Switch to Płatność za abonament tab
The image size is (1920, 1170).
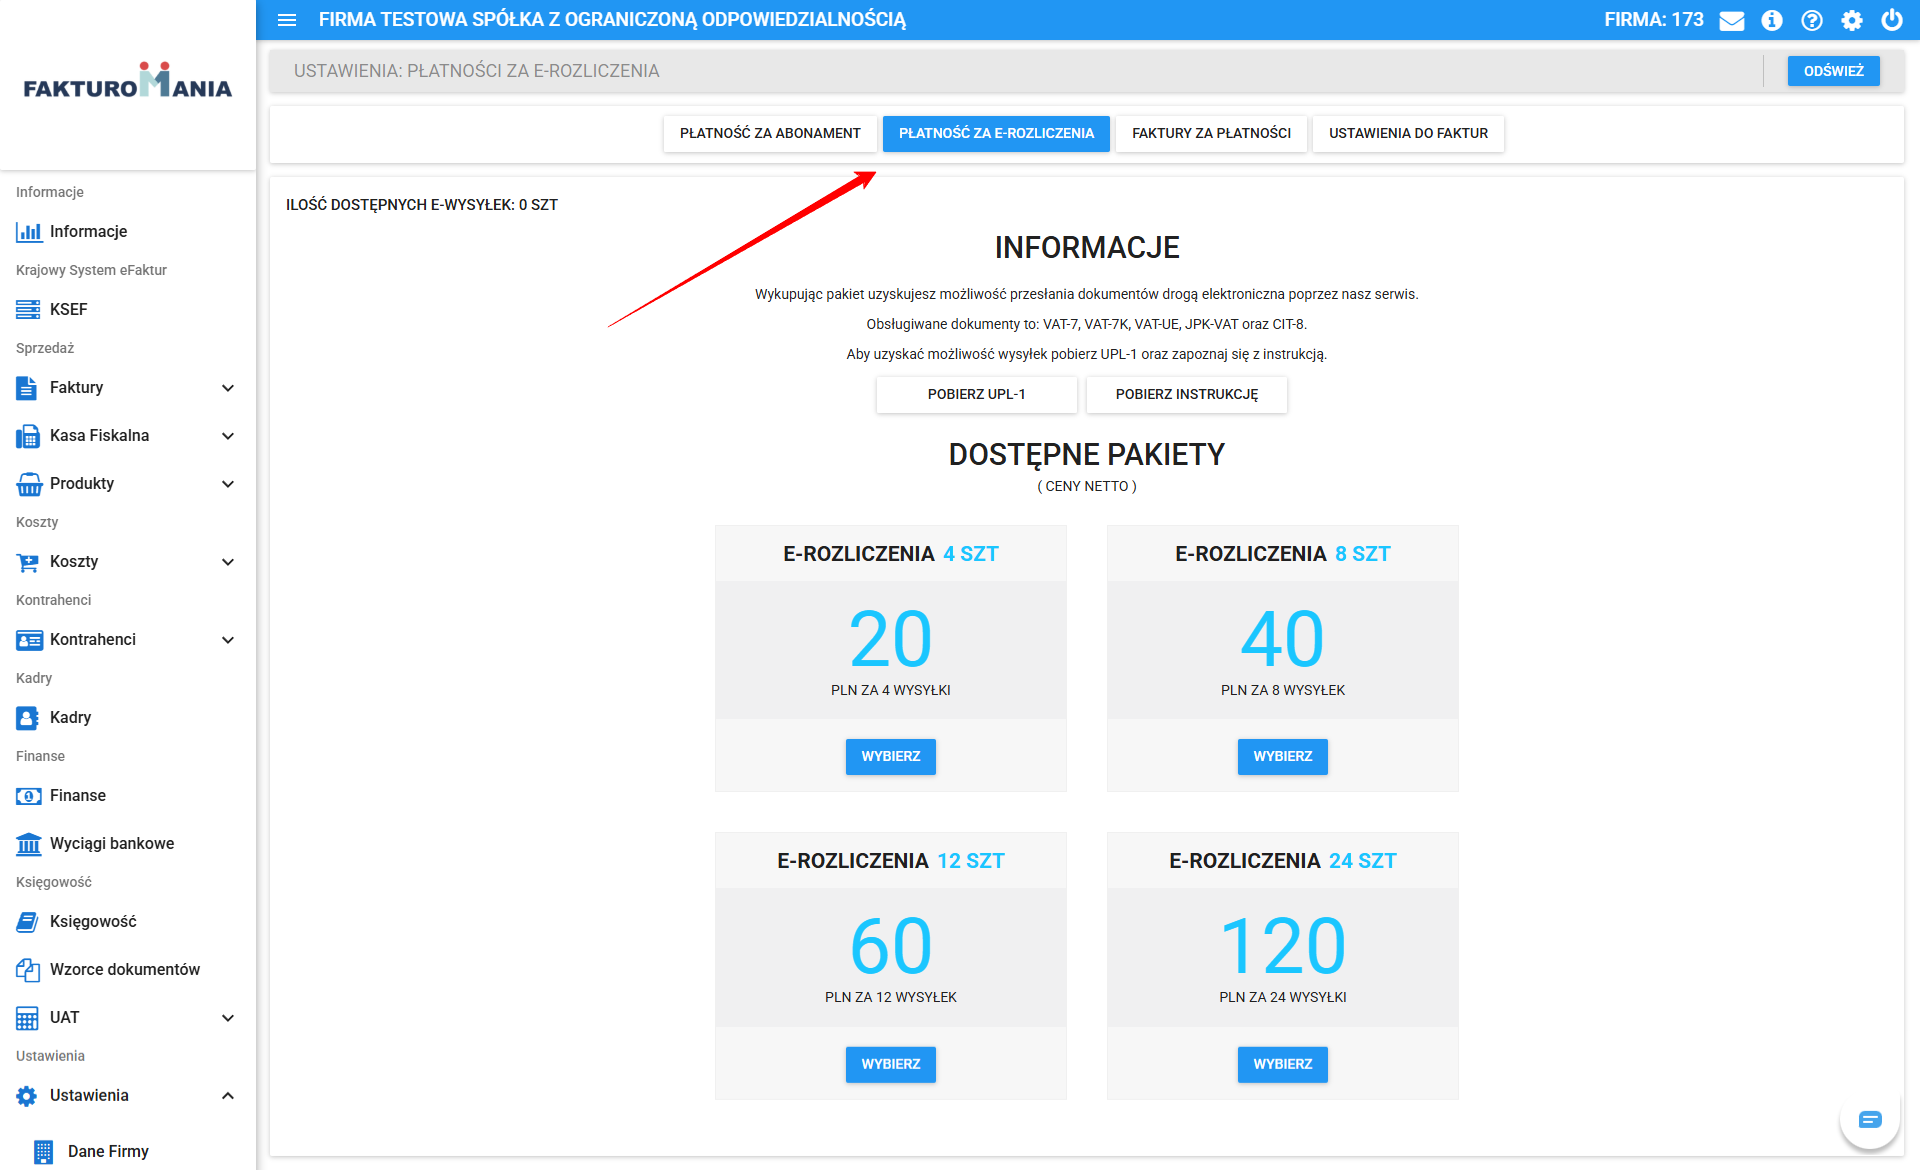pyautogui.click(x=770, y=133)
